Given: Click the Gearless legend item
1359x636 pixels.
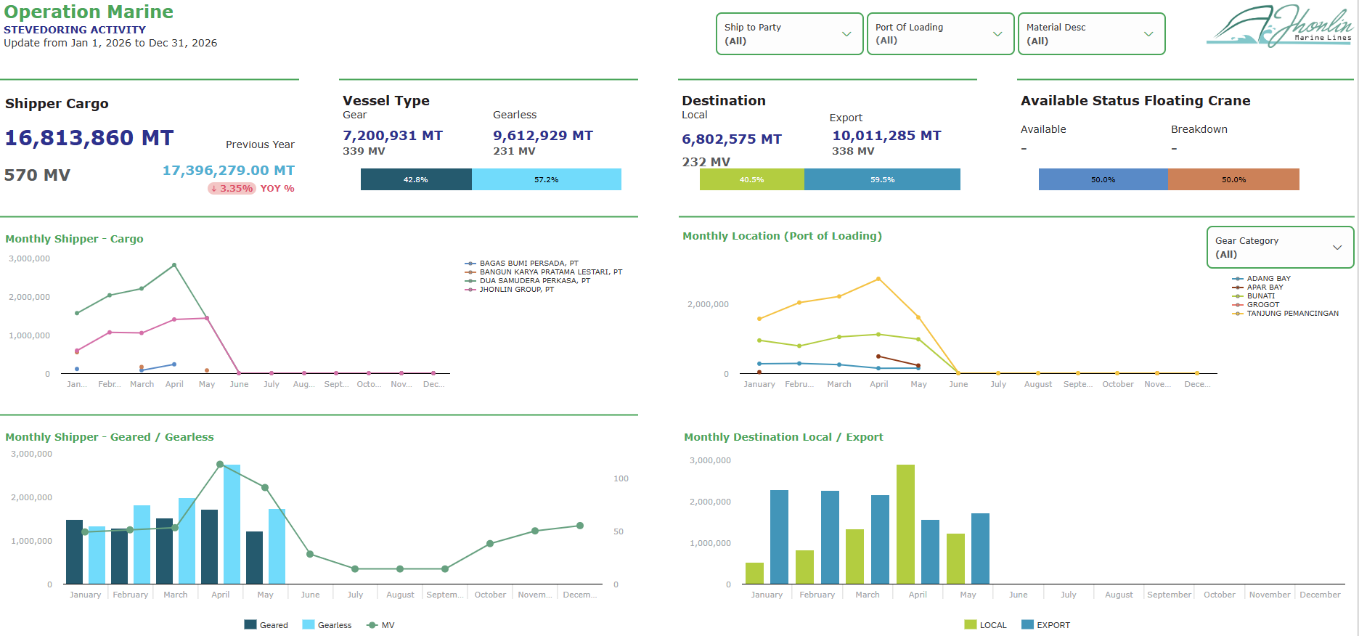Looking at the screenshot, I should [326, 625].
